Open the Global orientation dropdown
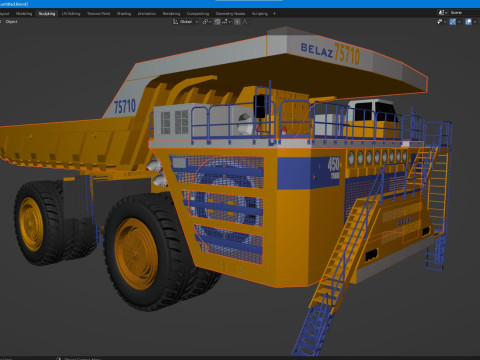This screenshot has height=360, width=480. [x=189, y=22]
